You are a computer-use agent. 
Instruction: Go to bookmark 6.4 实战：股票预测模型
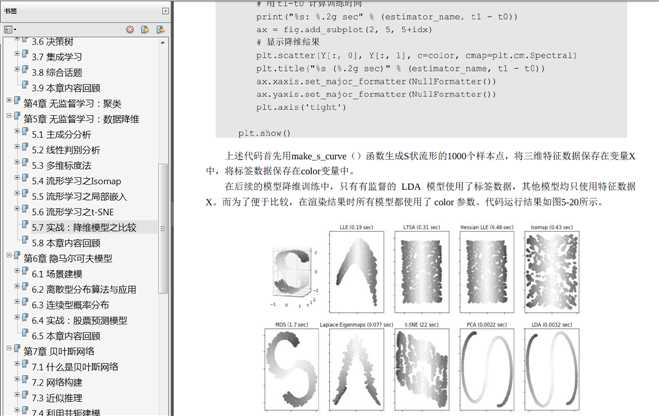(x=79, y=321)
